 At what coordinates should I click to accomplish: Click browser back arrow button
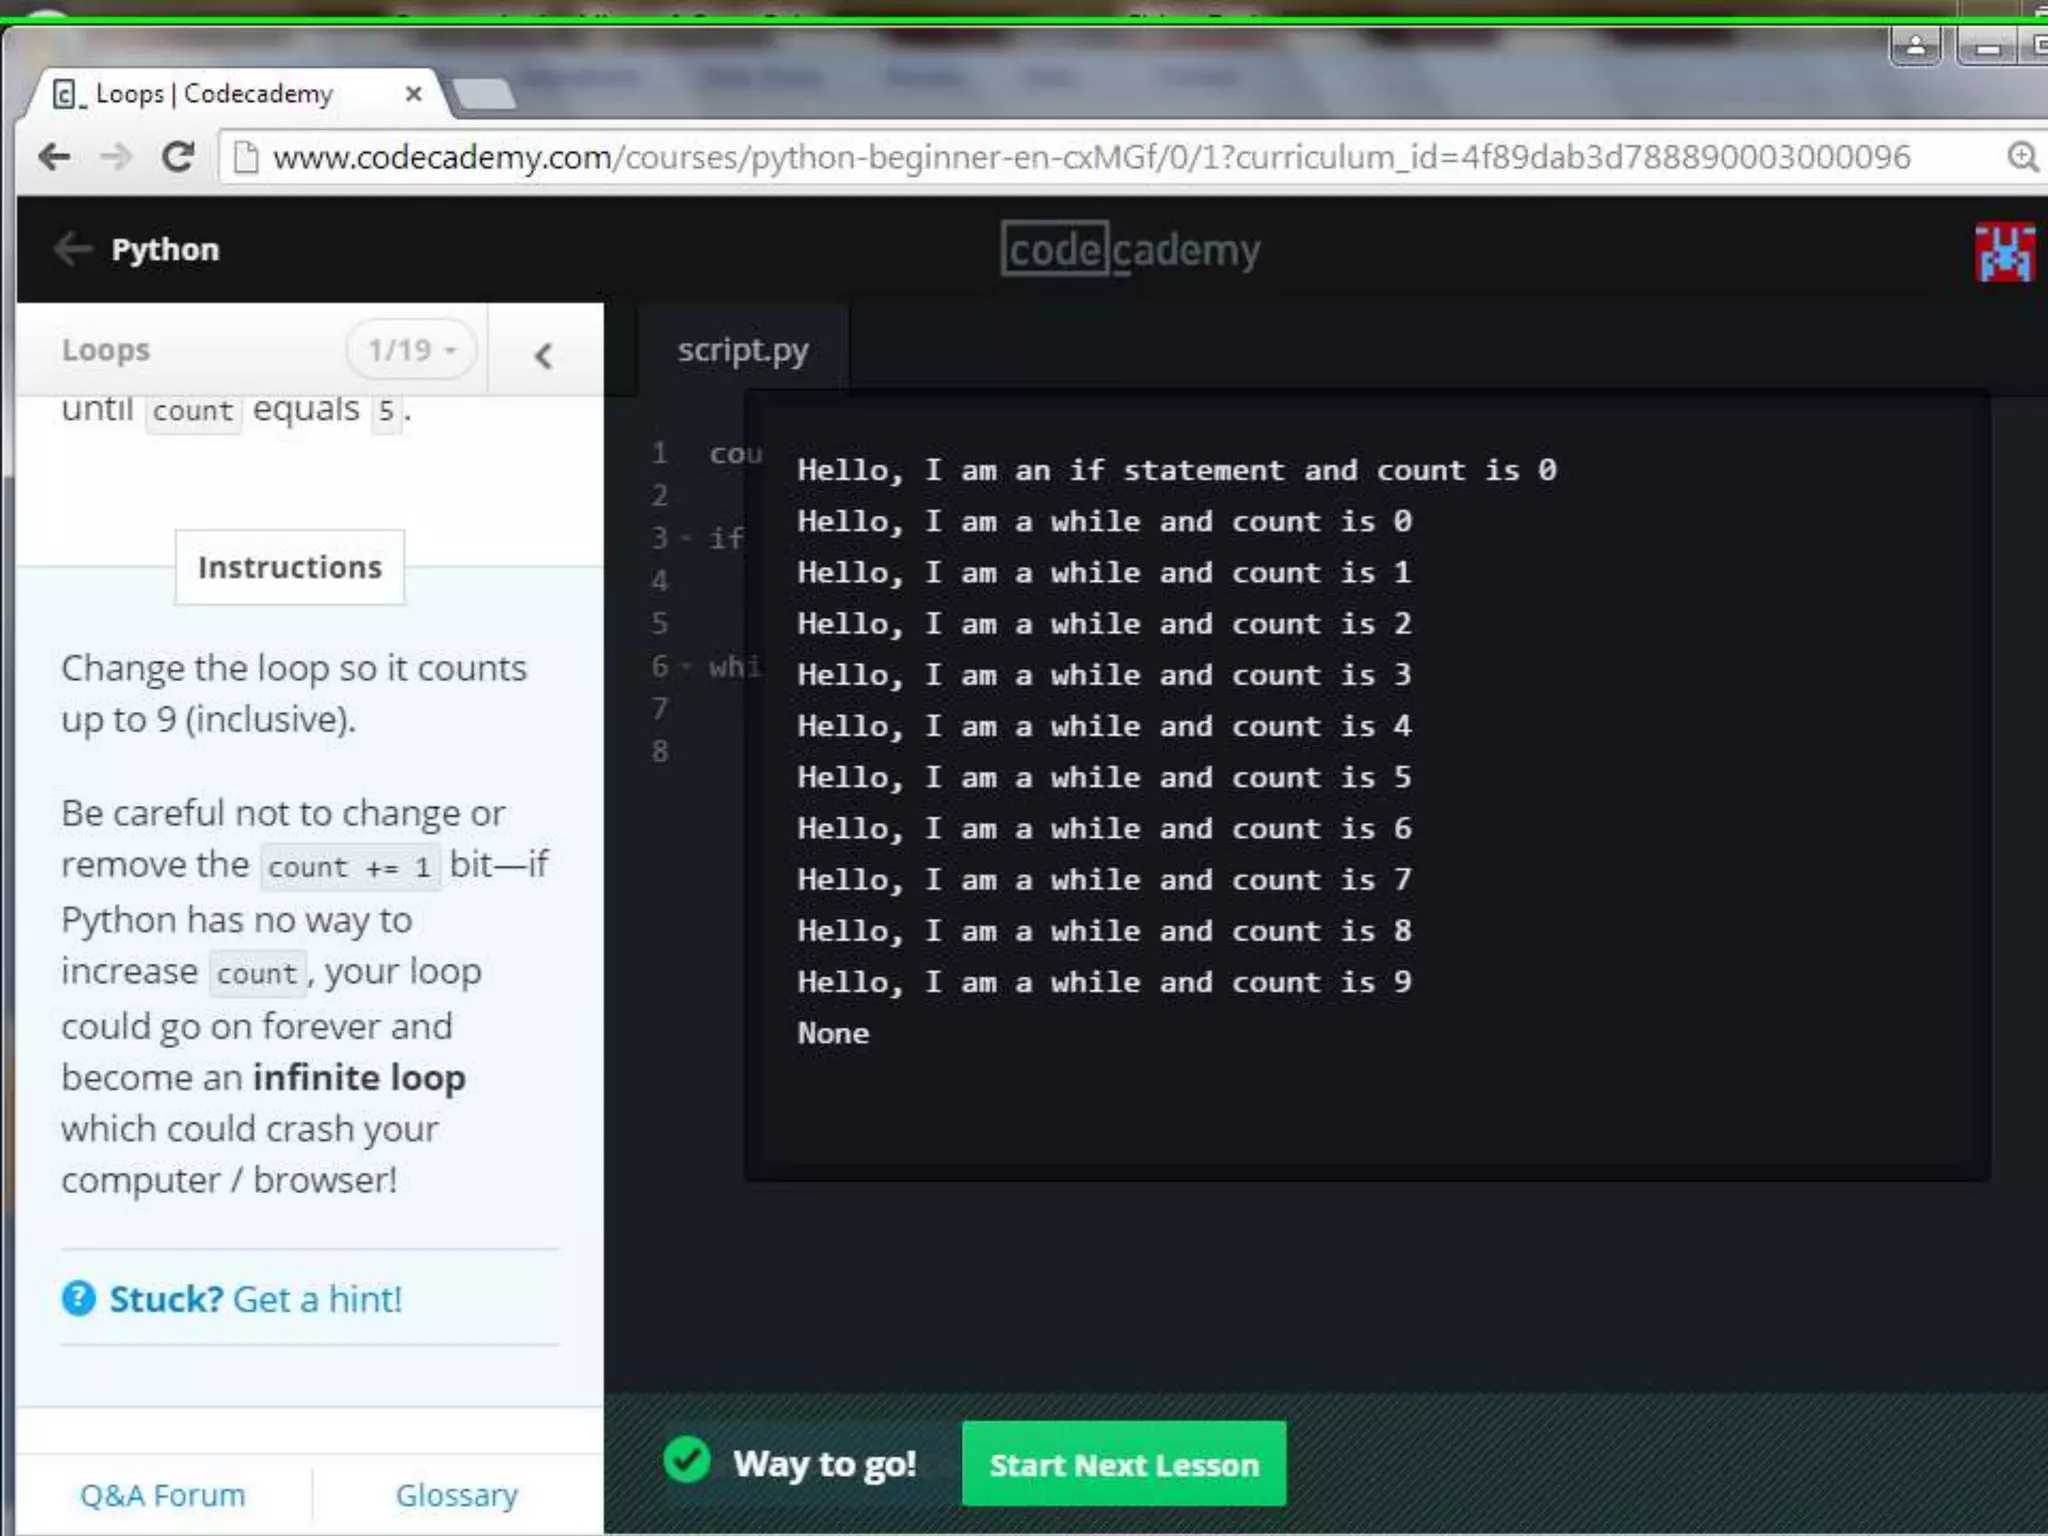[54, 157]
